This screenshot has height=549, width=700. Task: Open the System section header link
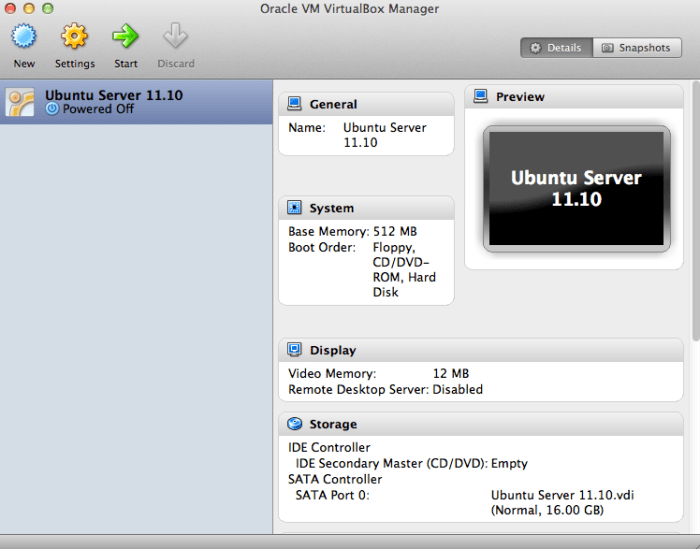[x=331, y=208]
